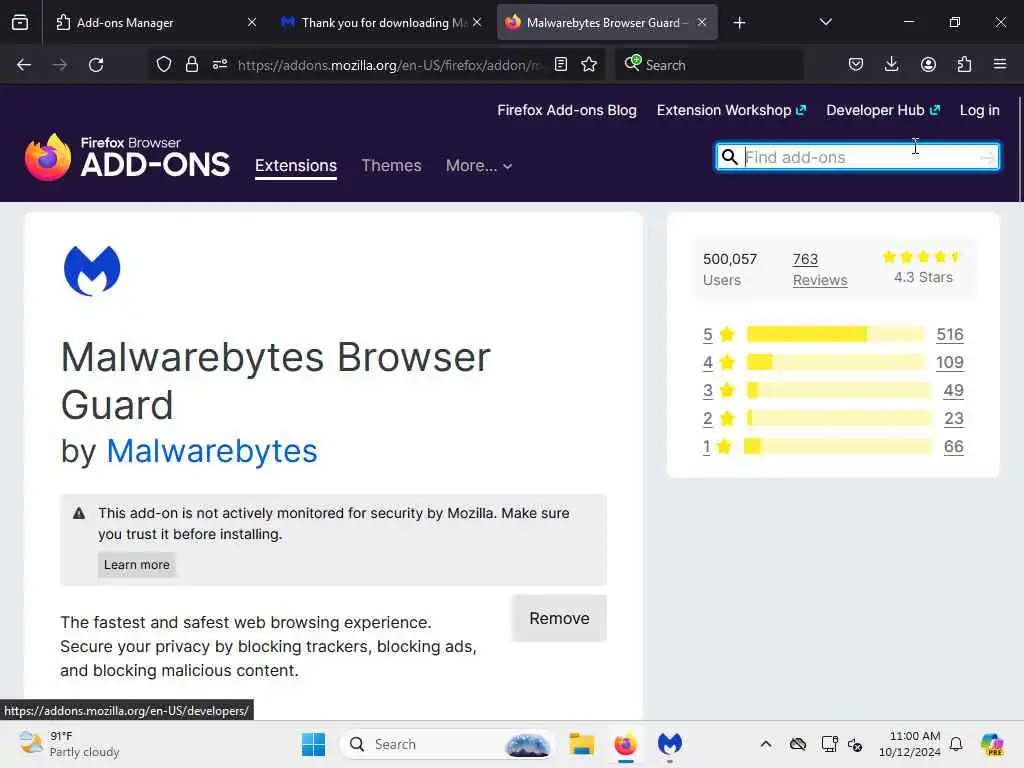This screenshot has width=1024, height=768.
Task: View site security padlock info
Action: pyautogui.click(x=191, y=65)
